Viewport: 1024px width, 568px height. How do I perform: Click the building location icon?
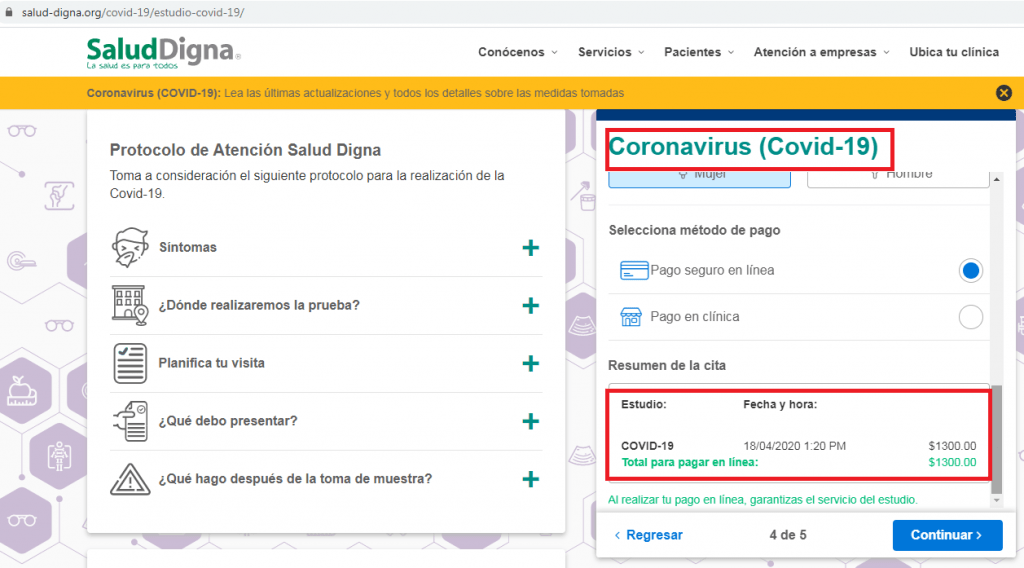click(x=129, y=305)
